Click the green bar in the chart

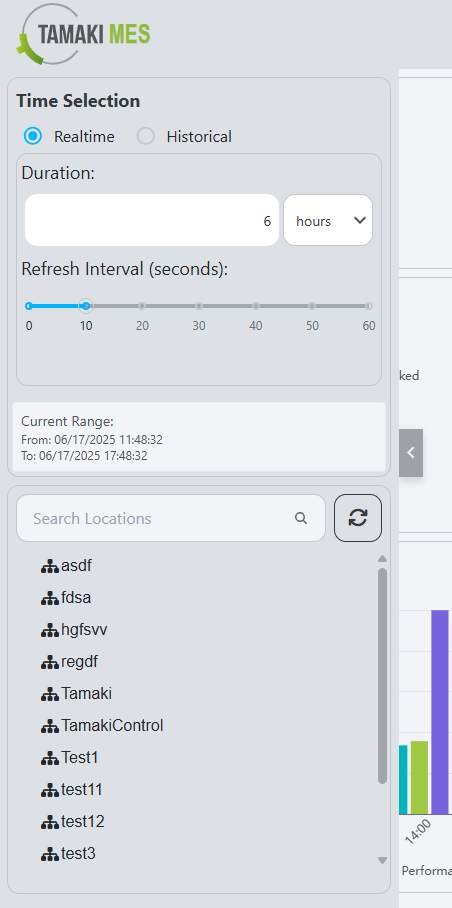click(x=420, y=778)
